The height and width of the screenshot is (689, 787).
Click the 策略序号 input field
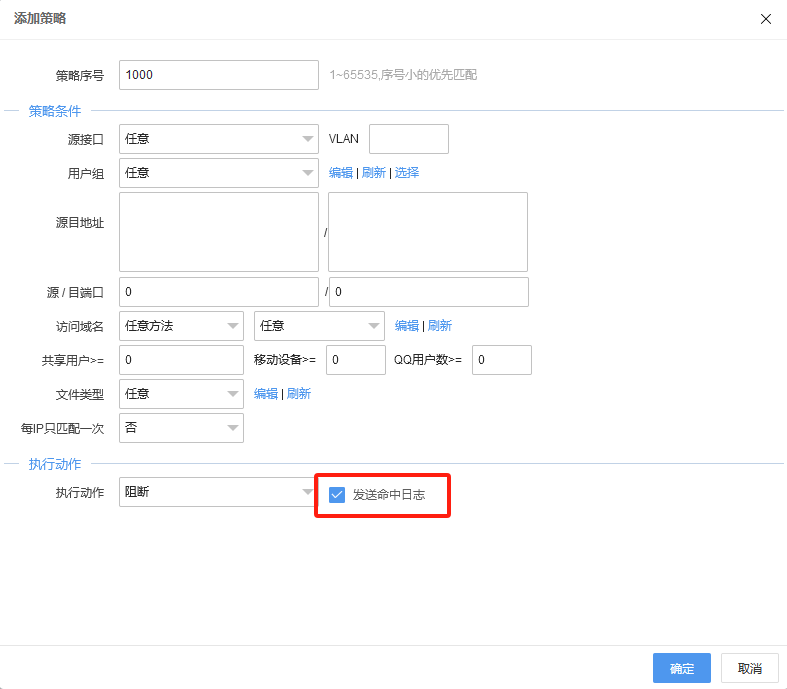click(x=218, y=75)
